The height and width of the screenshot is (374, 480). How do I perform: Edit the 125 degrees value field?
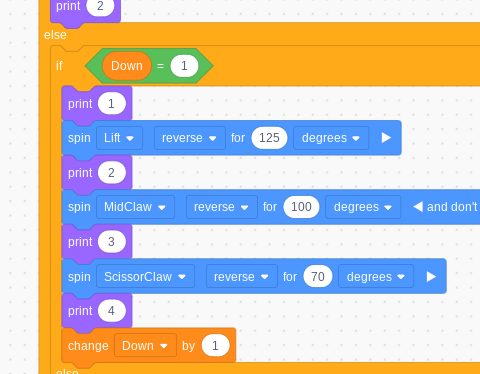tap(269, 138)
